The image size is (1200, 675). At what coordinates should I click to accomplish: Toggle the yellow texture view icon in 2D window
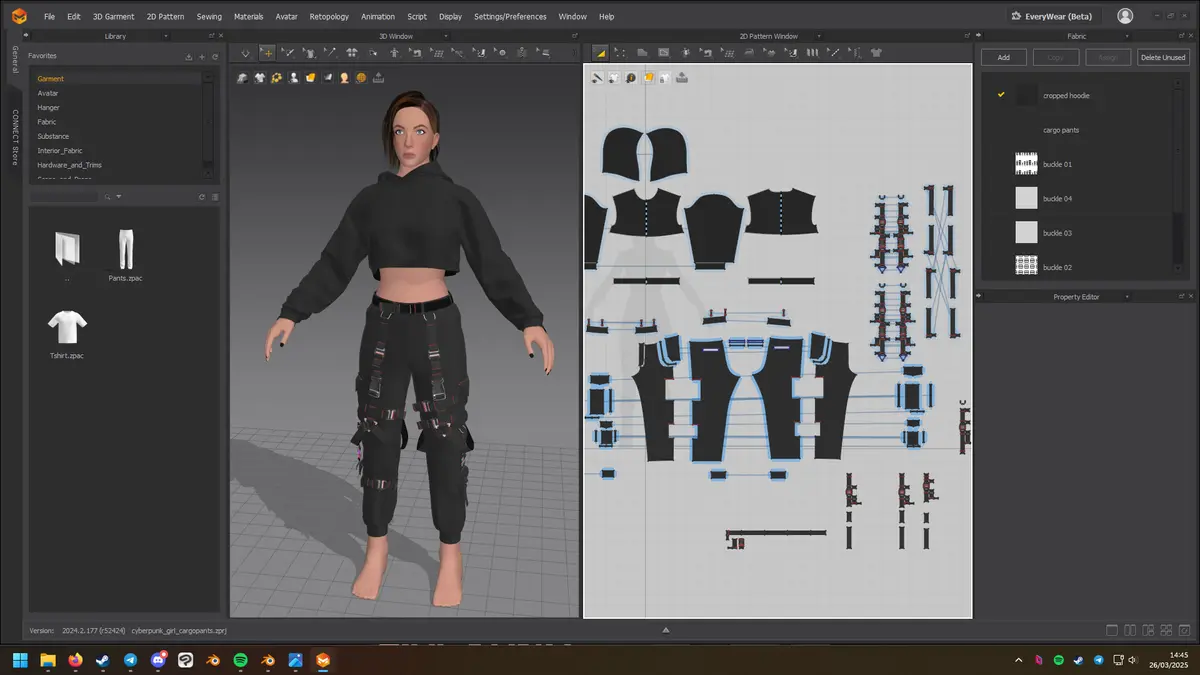pyautogui.click(x=648, y=77)
